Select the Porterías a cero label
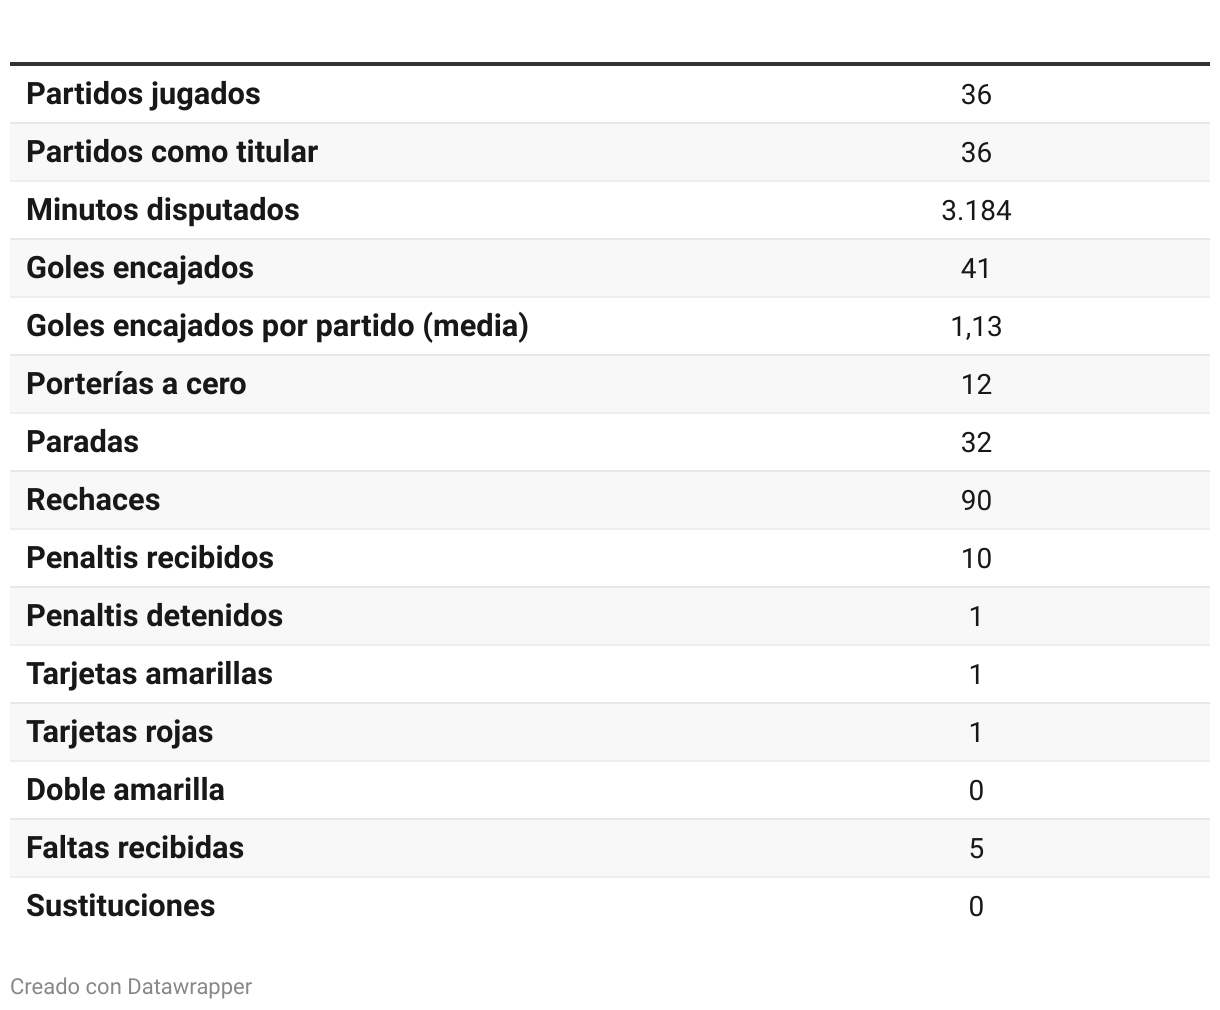Viewport: 1220px width, 1010px height. coord(136,384)
